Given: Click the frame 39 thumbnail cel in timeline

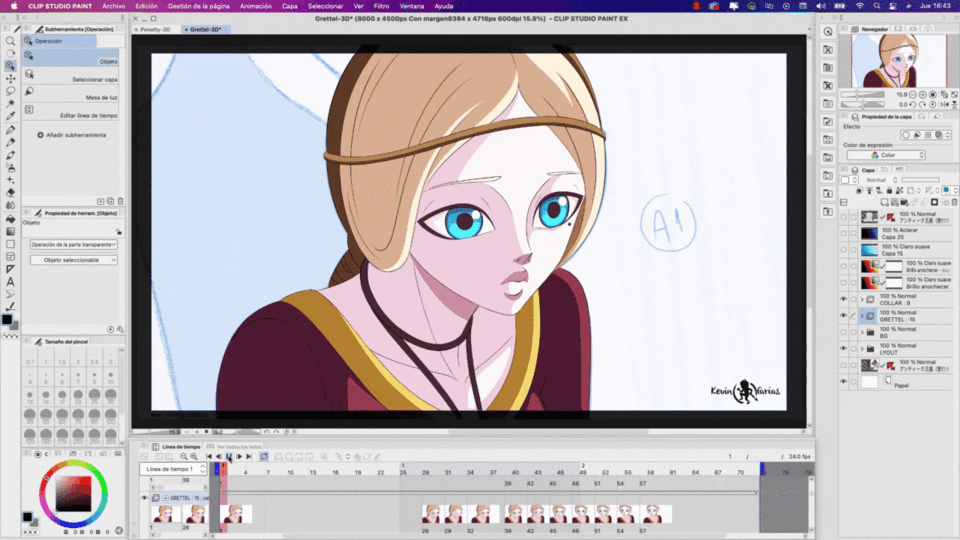Looking at the screenshot, I should (514, 514).
